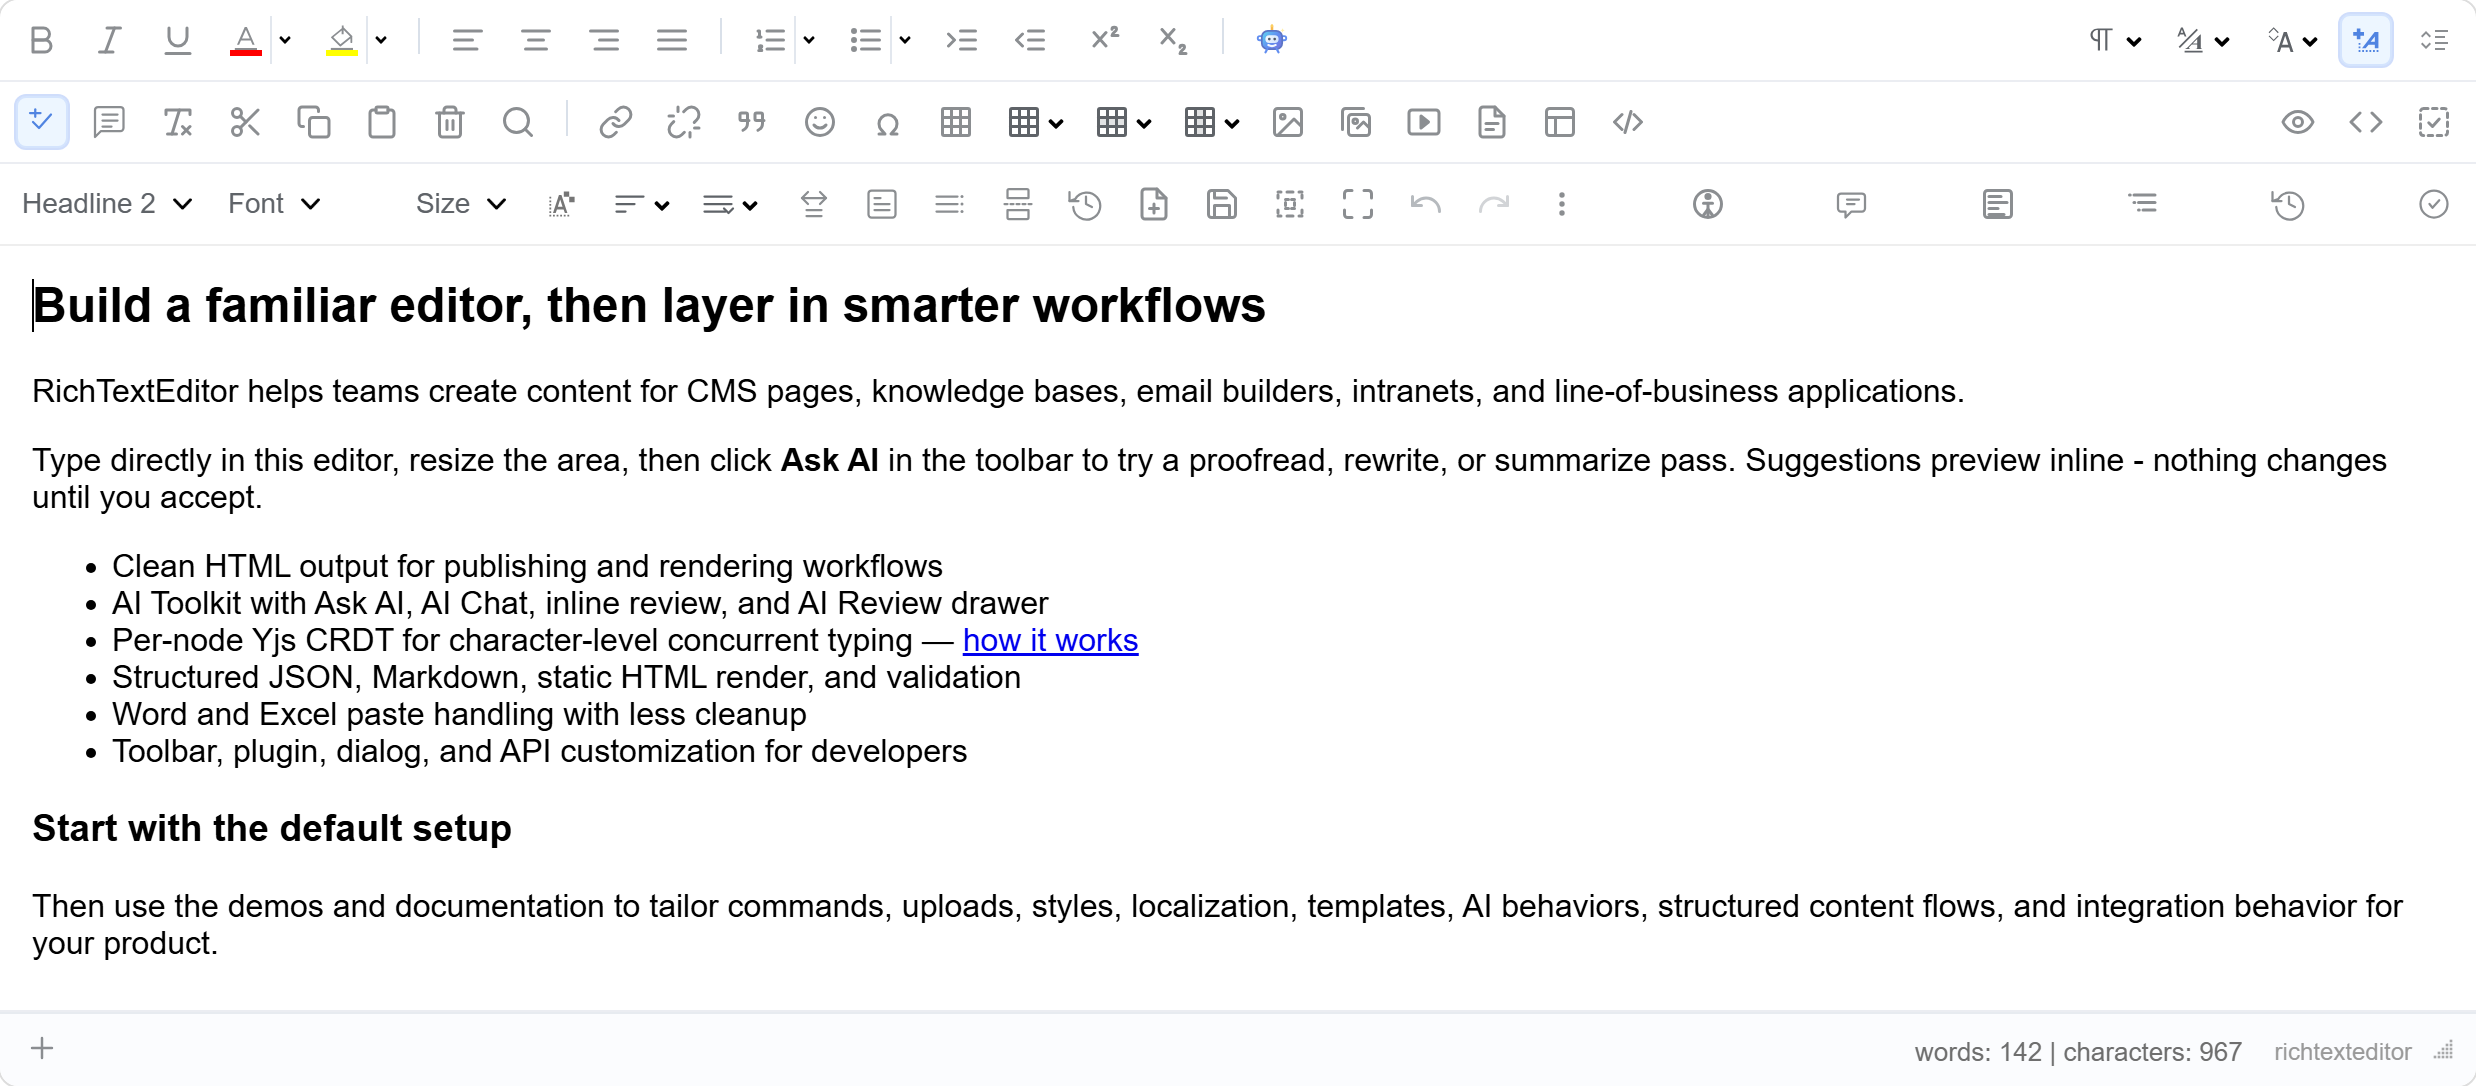Open find and replace search

click(517, 122)
